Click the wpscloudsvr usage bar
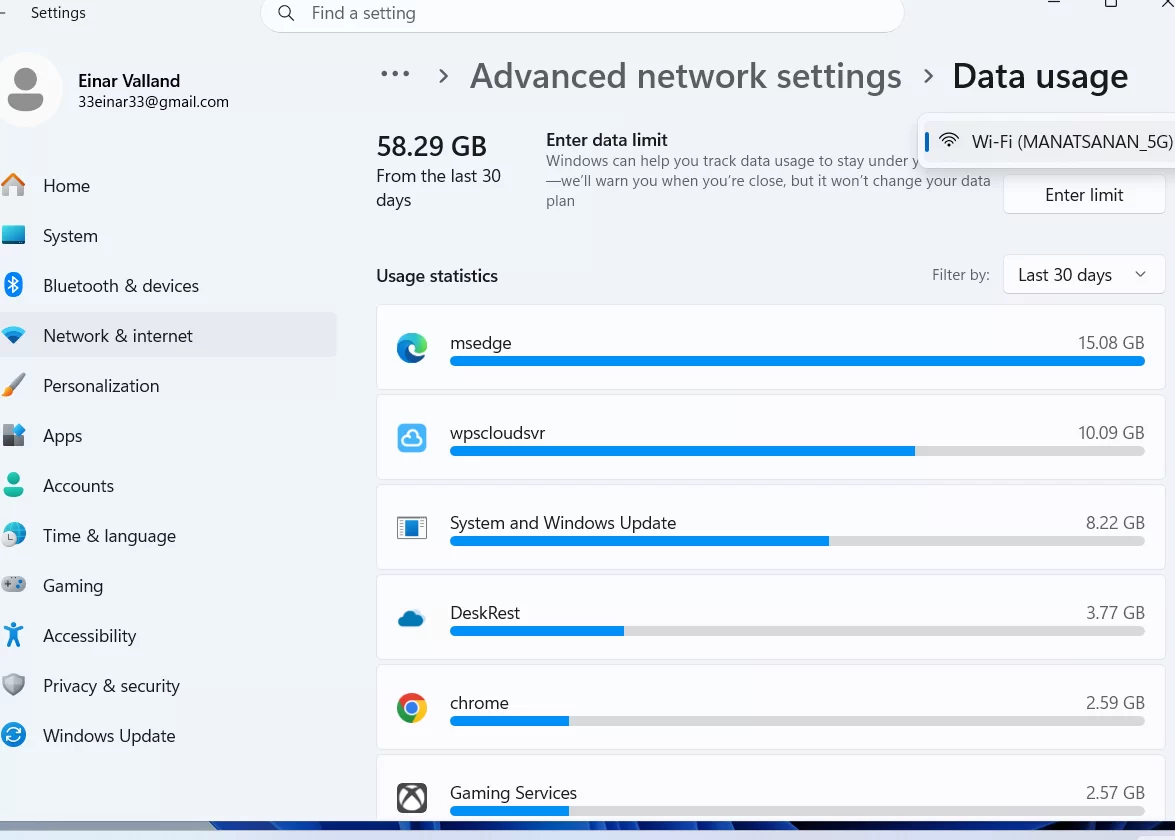1175x840 pixels. [x=797, y=451]
